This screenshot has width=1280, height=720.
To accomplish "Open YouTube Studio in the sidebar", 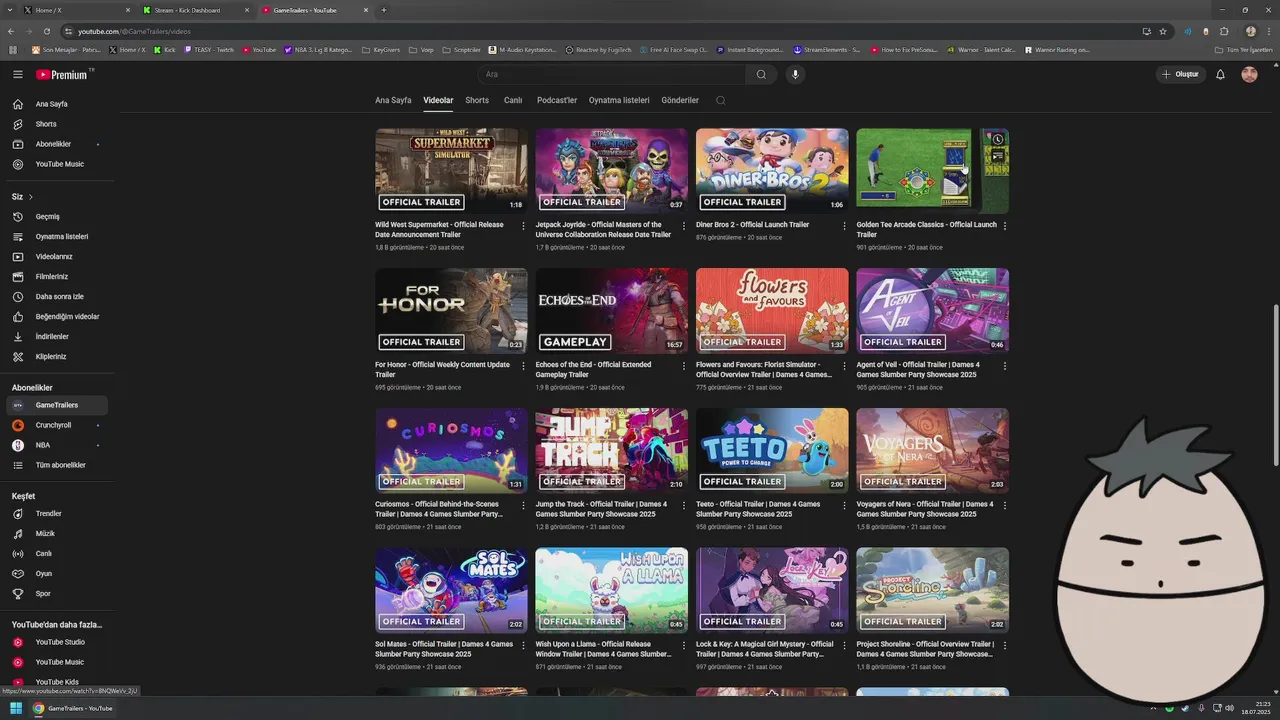I will 57,642.
